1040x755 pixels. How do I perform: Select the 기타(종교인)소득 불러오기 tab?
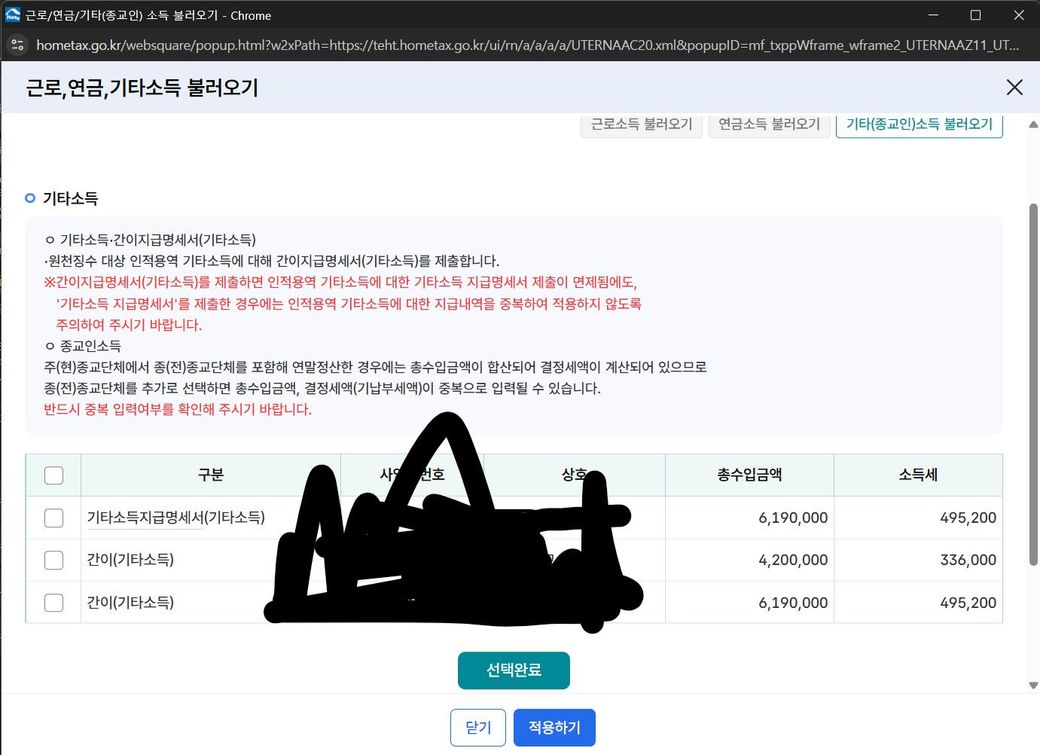coord(919,125)
